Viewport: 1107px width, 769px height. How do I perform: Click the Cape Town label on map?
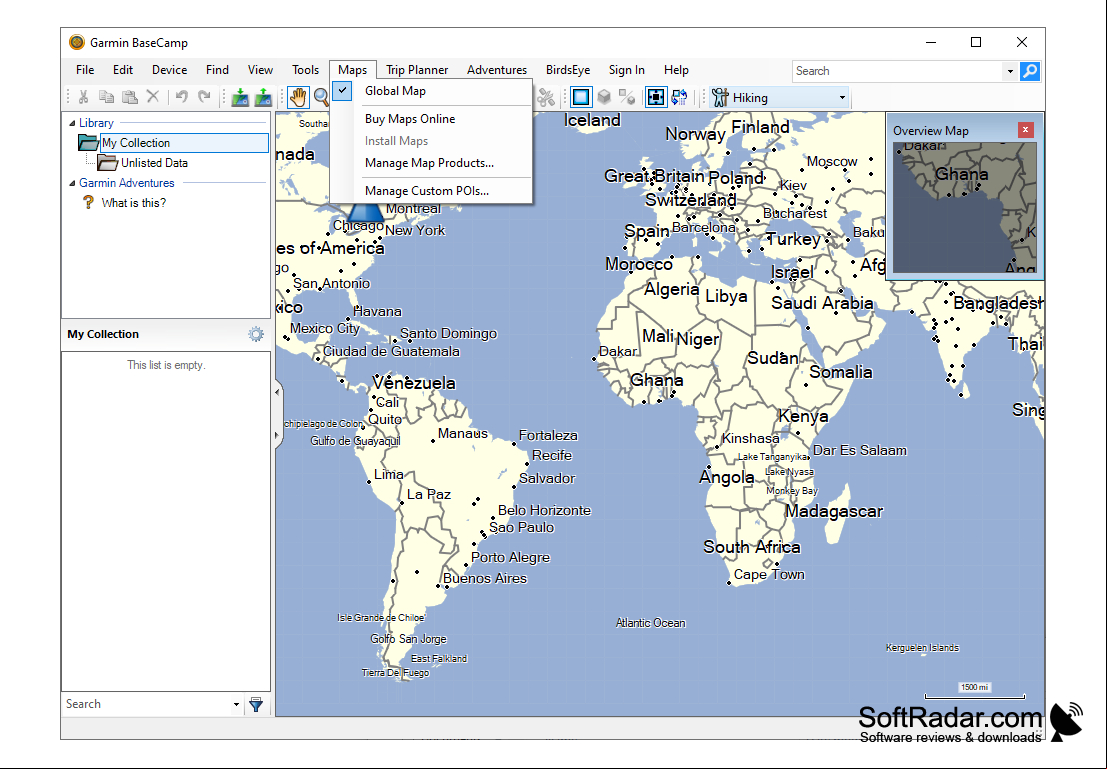pyautogui.click(x=769, y=574)
